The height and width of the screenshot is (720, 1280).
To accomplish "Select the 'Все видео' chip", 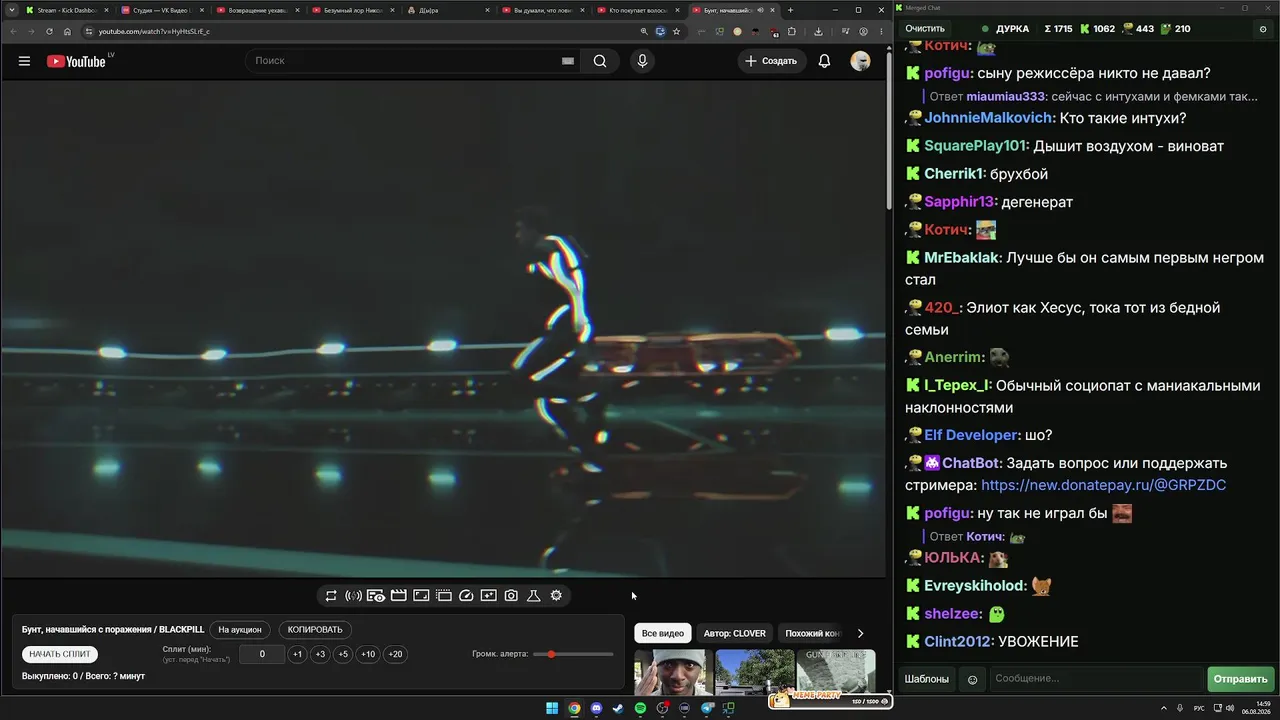I will [x=663, y=633].
